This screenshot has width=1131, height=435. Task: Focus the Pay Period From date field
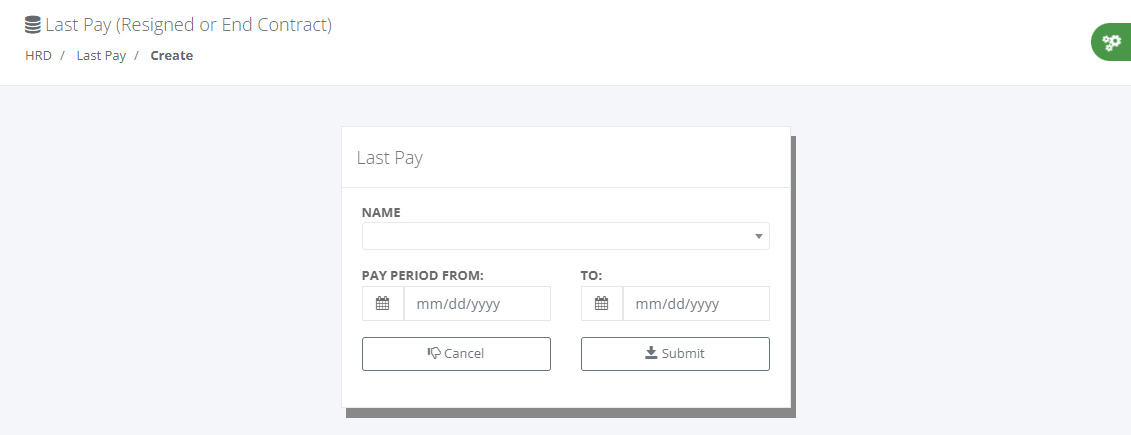pyautogui.click(x=476, y=304)
